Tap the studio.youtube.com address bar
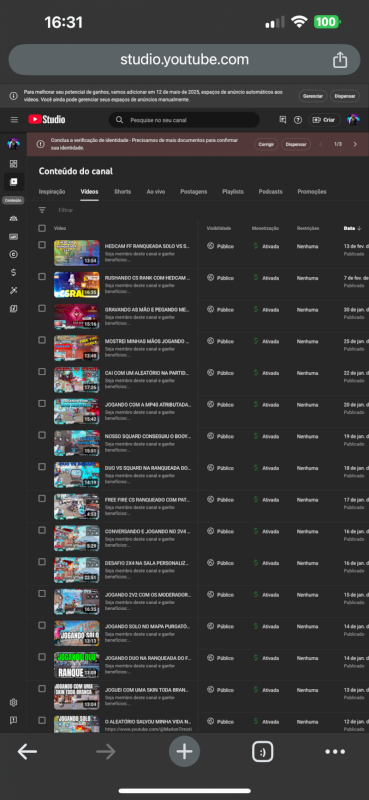The image size is (369, 800). pyautogui.click(x=184, y=60)
